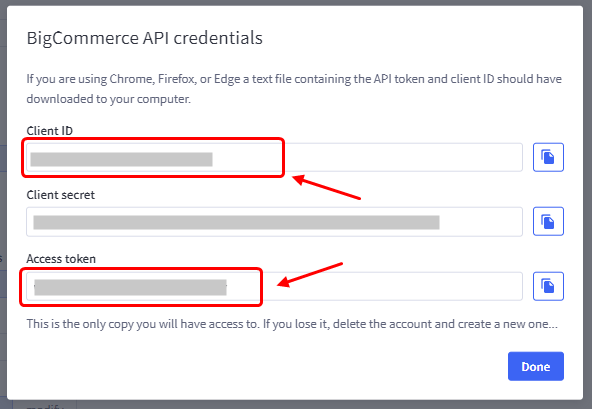Viewport: 592px width, 409px height.
Task: Click the Client ID label
Action: 49,131
